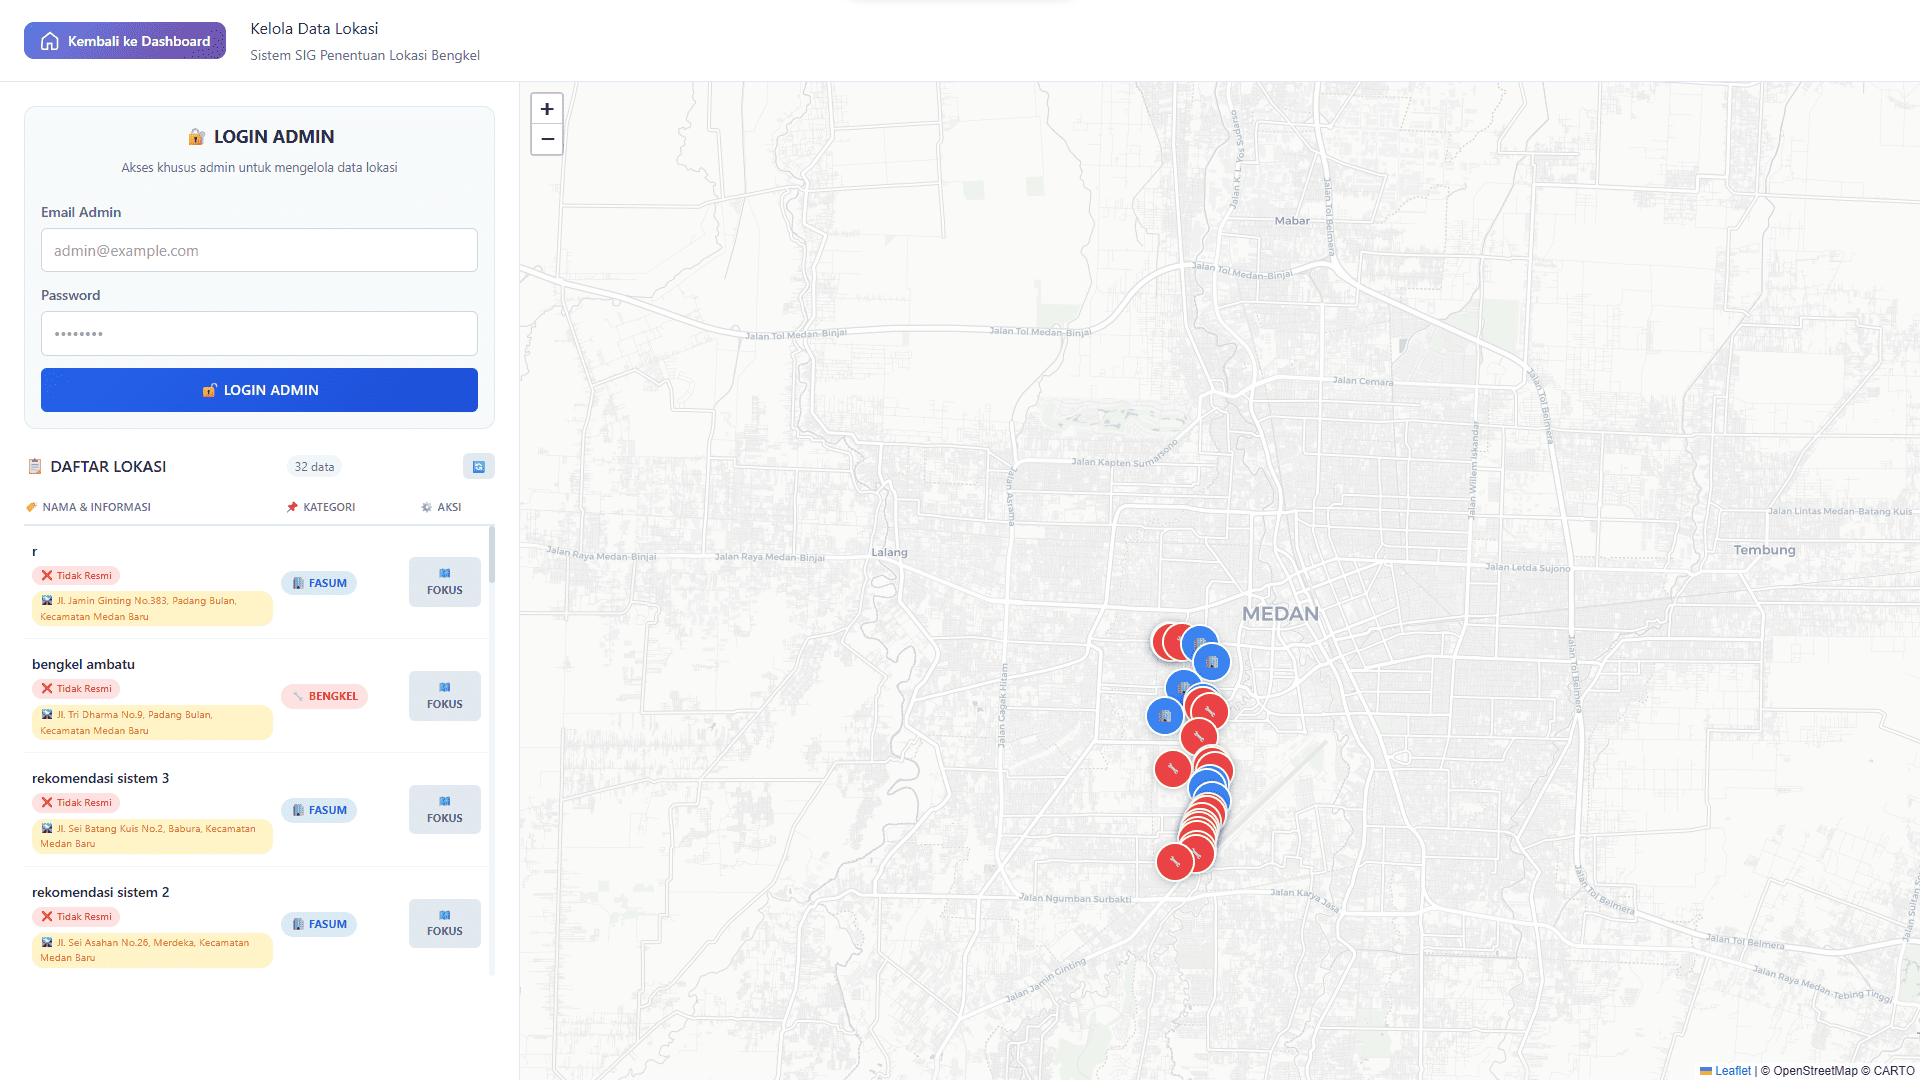Click Kembali ke Dashboard button

125,41
